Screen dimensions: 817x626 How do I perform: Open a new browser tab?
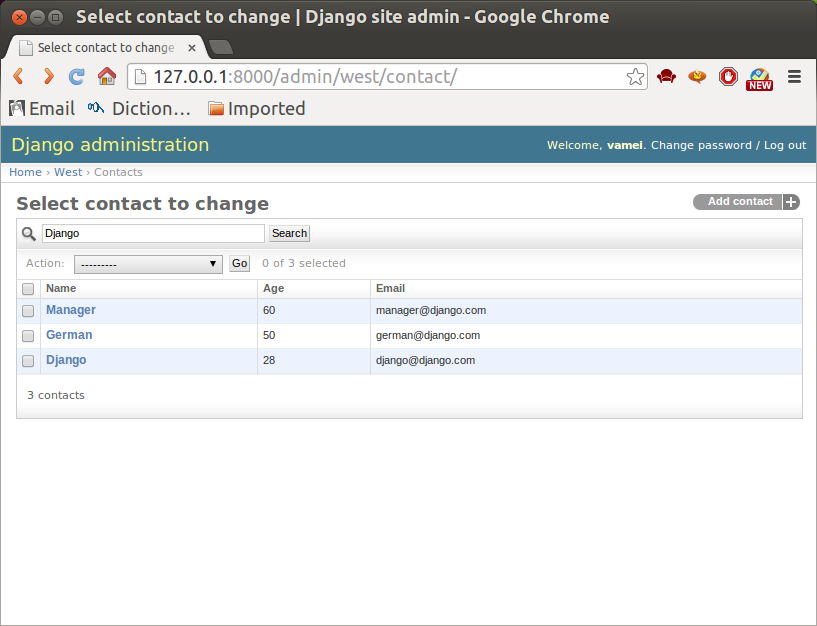pyautogui.click(x=221, y=47)
